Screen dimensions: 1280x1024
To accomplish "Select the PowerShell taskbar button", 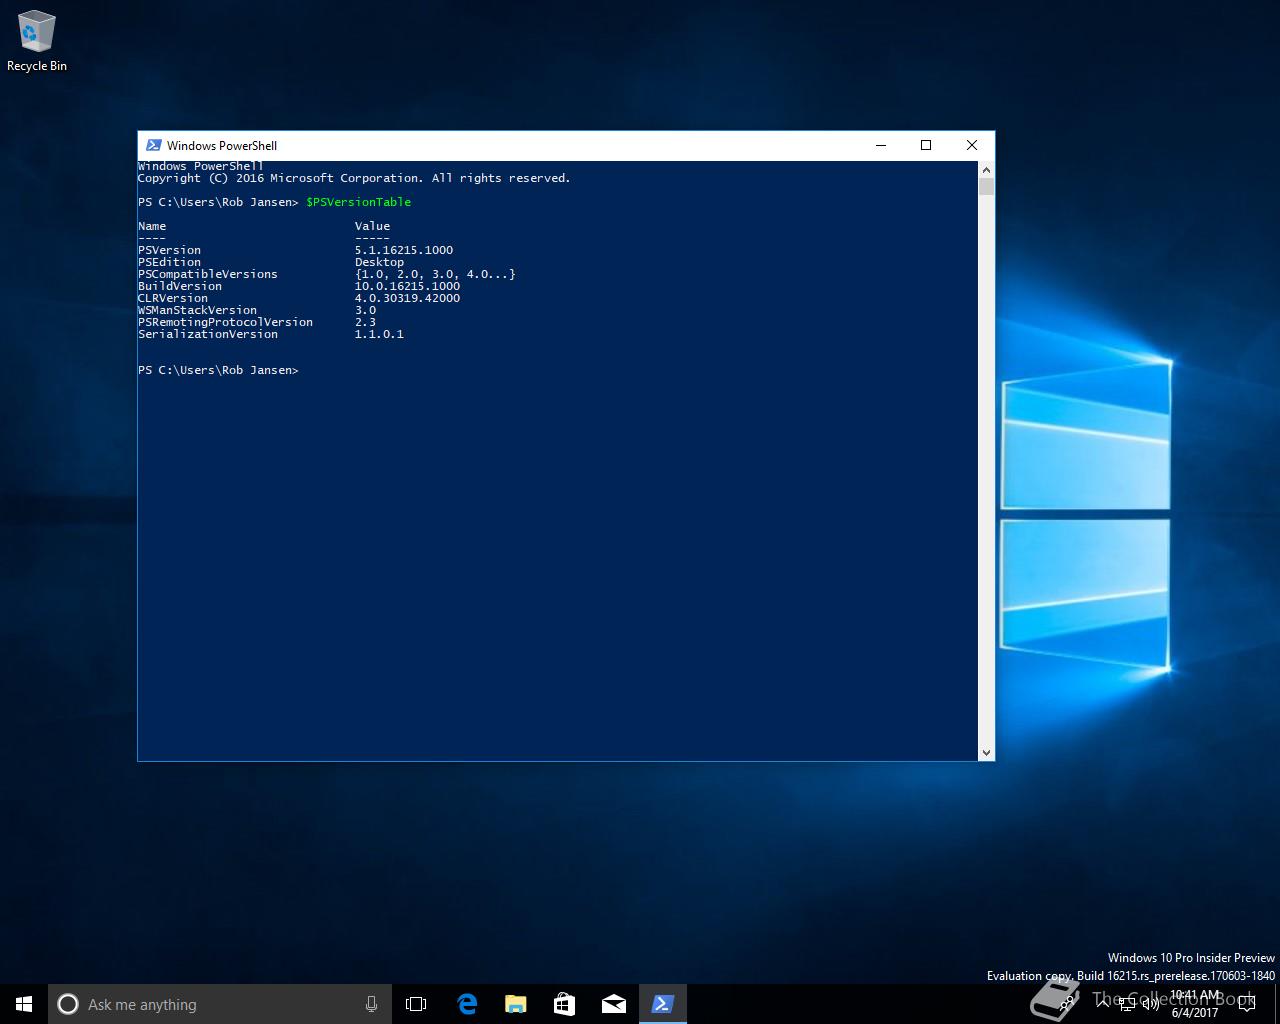I will [662, 1004].
